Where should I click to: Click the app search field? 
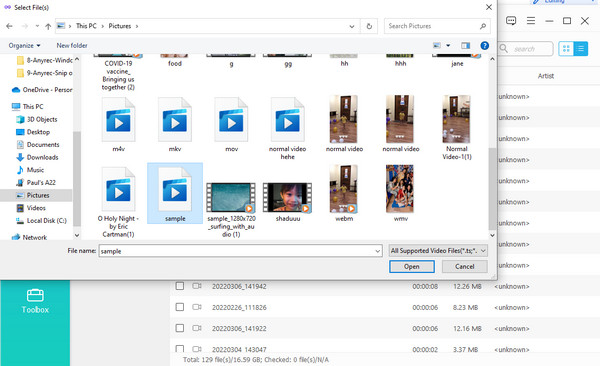pyautogui.click(x=526, y=49)
